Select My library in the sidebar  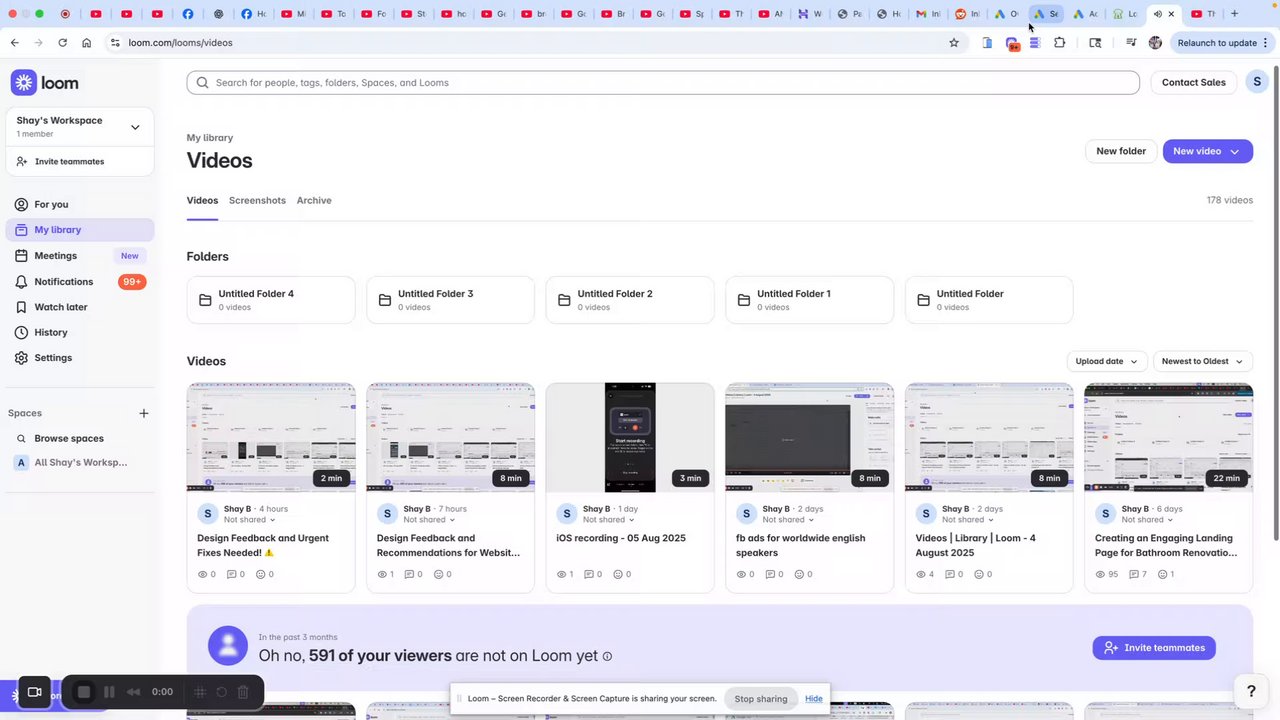80,230
